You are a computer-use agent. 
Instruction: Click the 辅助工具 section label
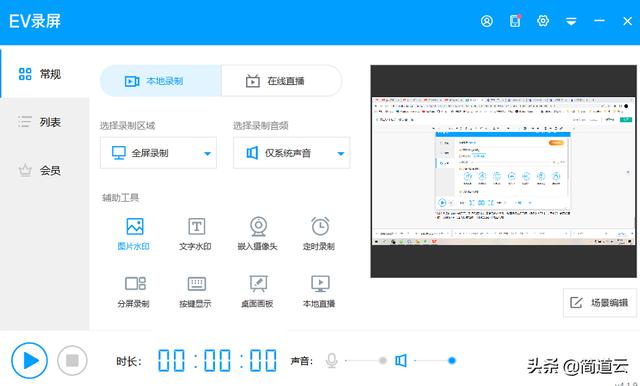tap(121, 198)
